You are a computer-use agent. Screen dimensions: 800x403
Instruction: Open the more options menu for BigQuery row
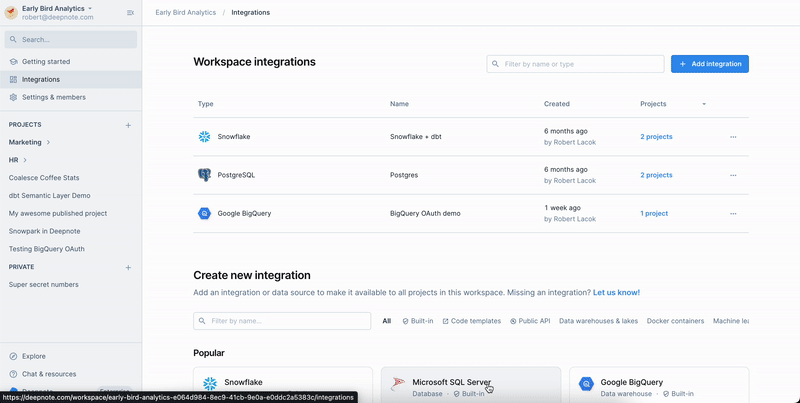click(x=733, y=214)
